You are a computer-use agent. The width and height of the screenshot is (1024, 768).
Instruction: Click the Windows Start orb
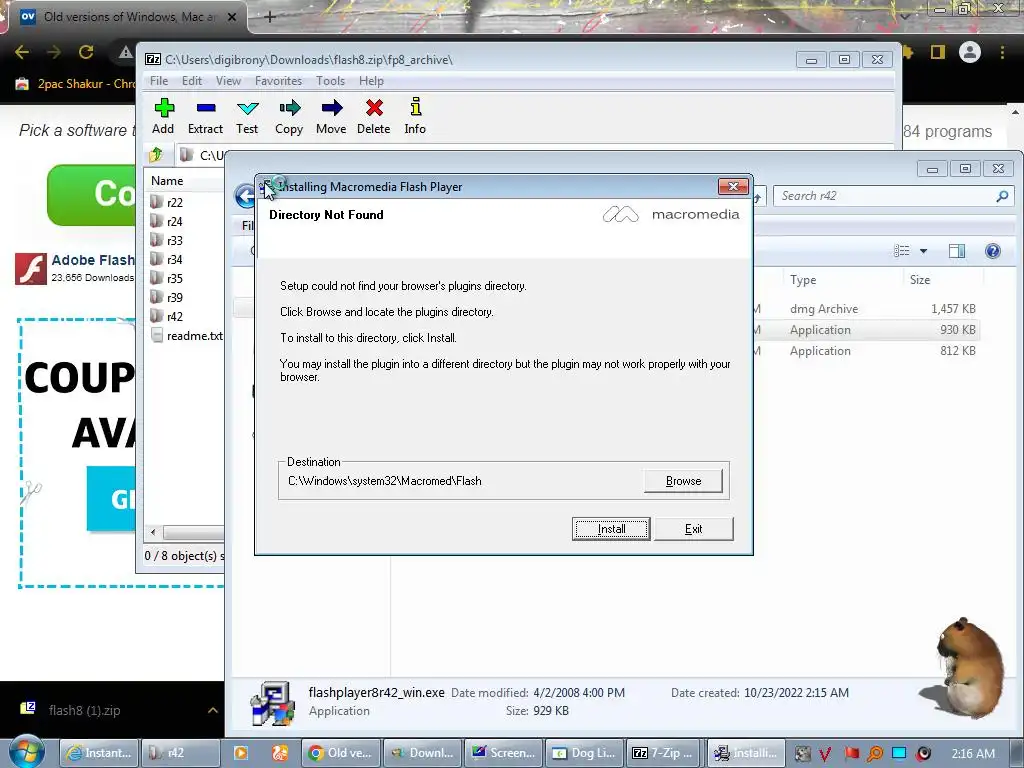click(26, 751)
